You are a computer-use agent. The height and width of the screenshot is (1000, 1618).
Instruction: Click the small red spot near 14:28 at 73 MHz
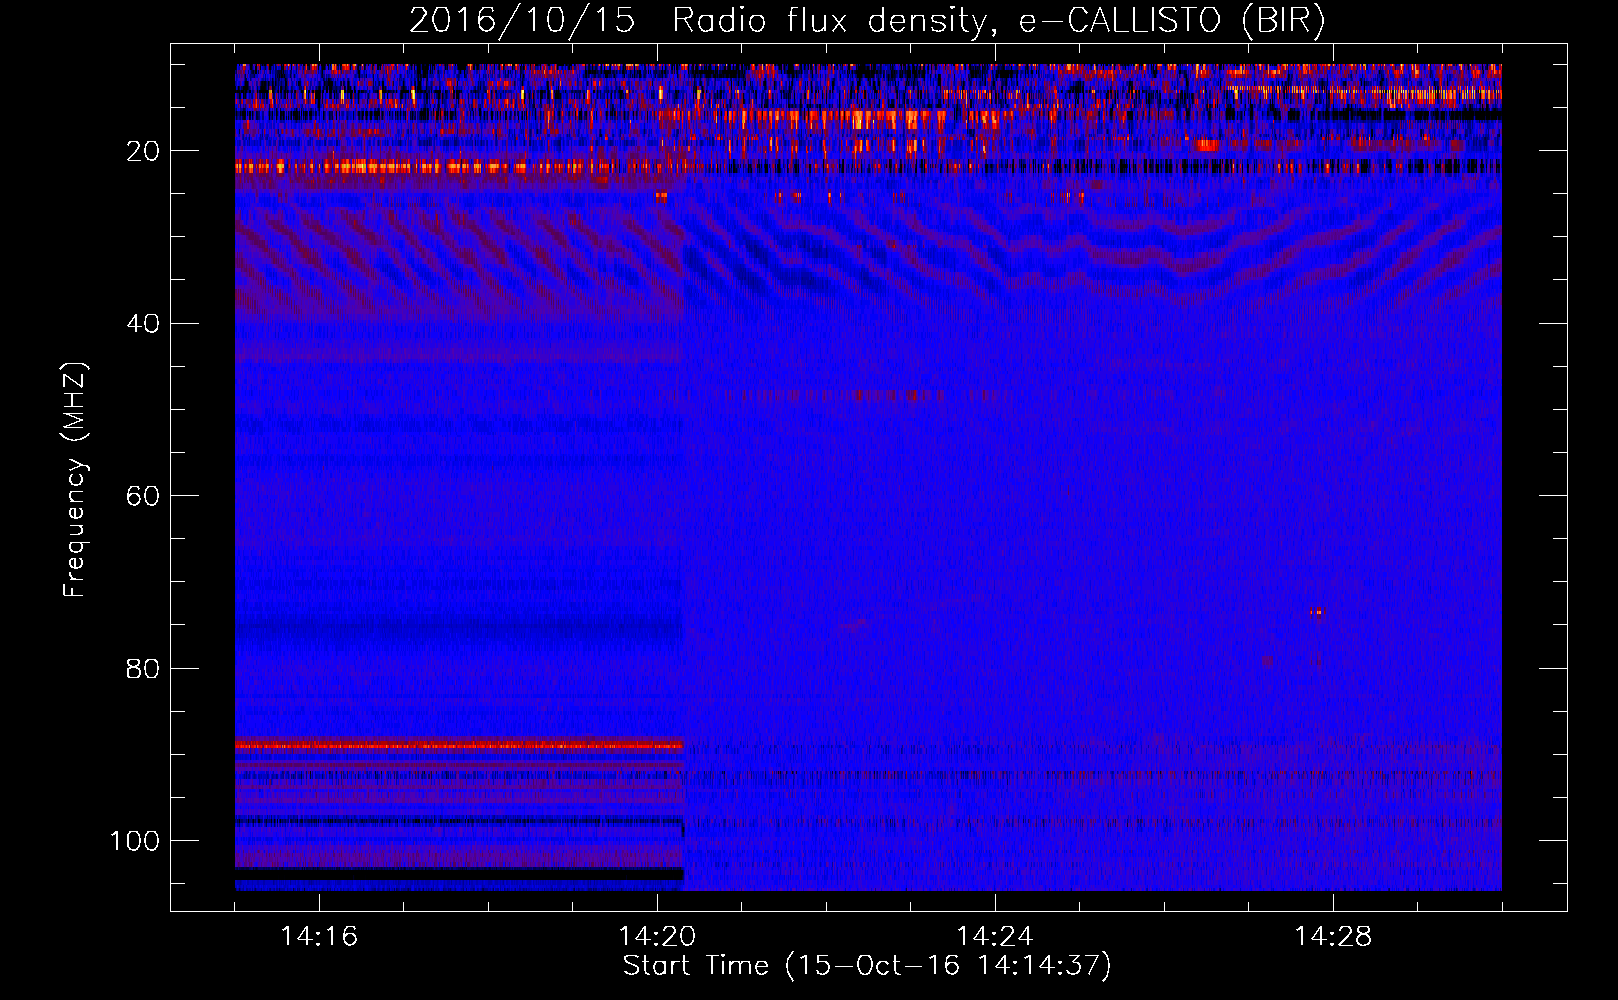(x=1317, y=612)
